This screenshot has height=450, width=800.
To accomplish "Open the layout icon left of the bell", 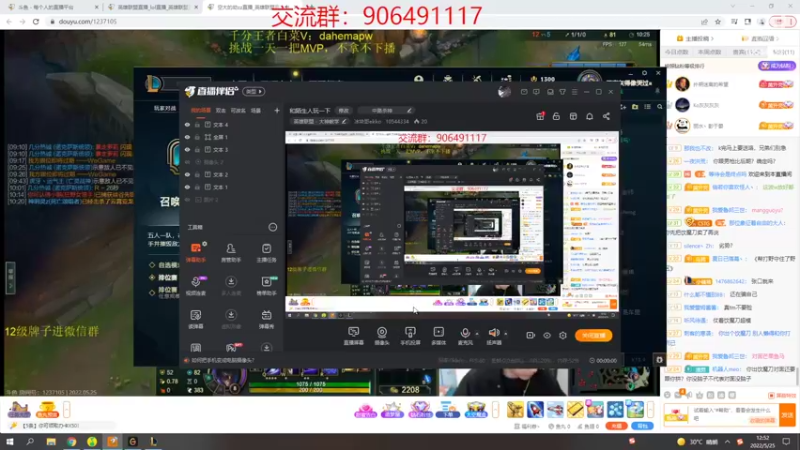I will click(573, 116).
